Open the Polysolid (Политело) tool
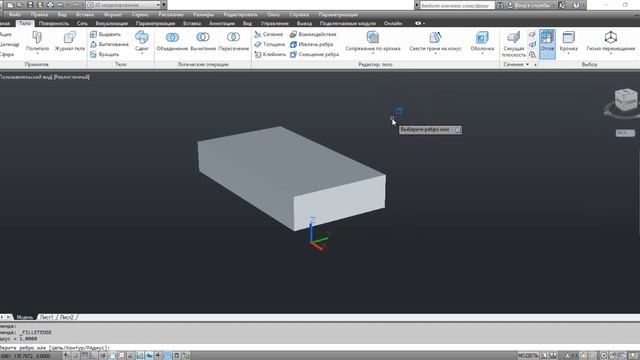This screenshot has width=640, height=360. click(x=37, y=41)
